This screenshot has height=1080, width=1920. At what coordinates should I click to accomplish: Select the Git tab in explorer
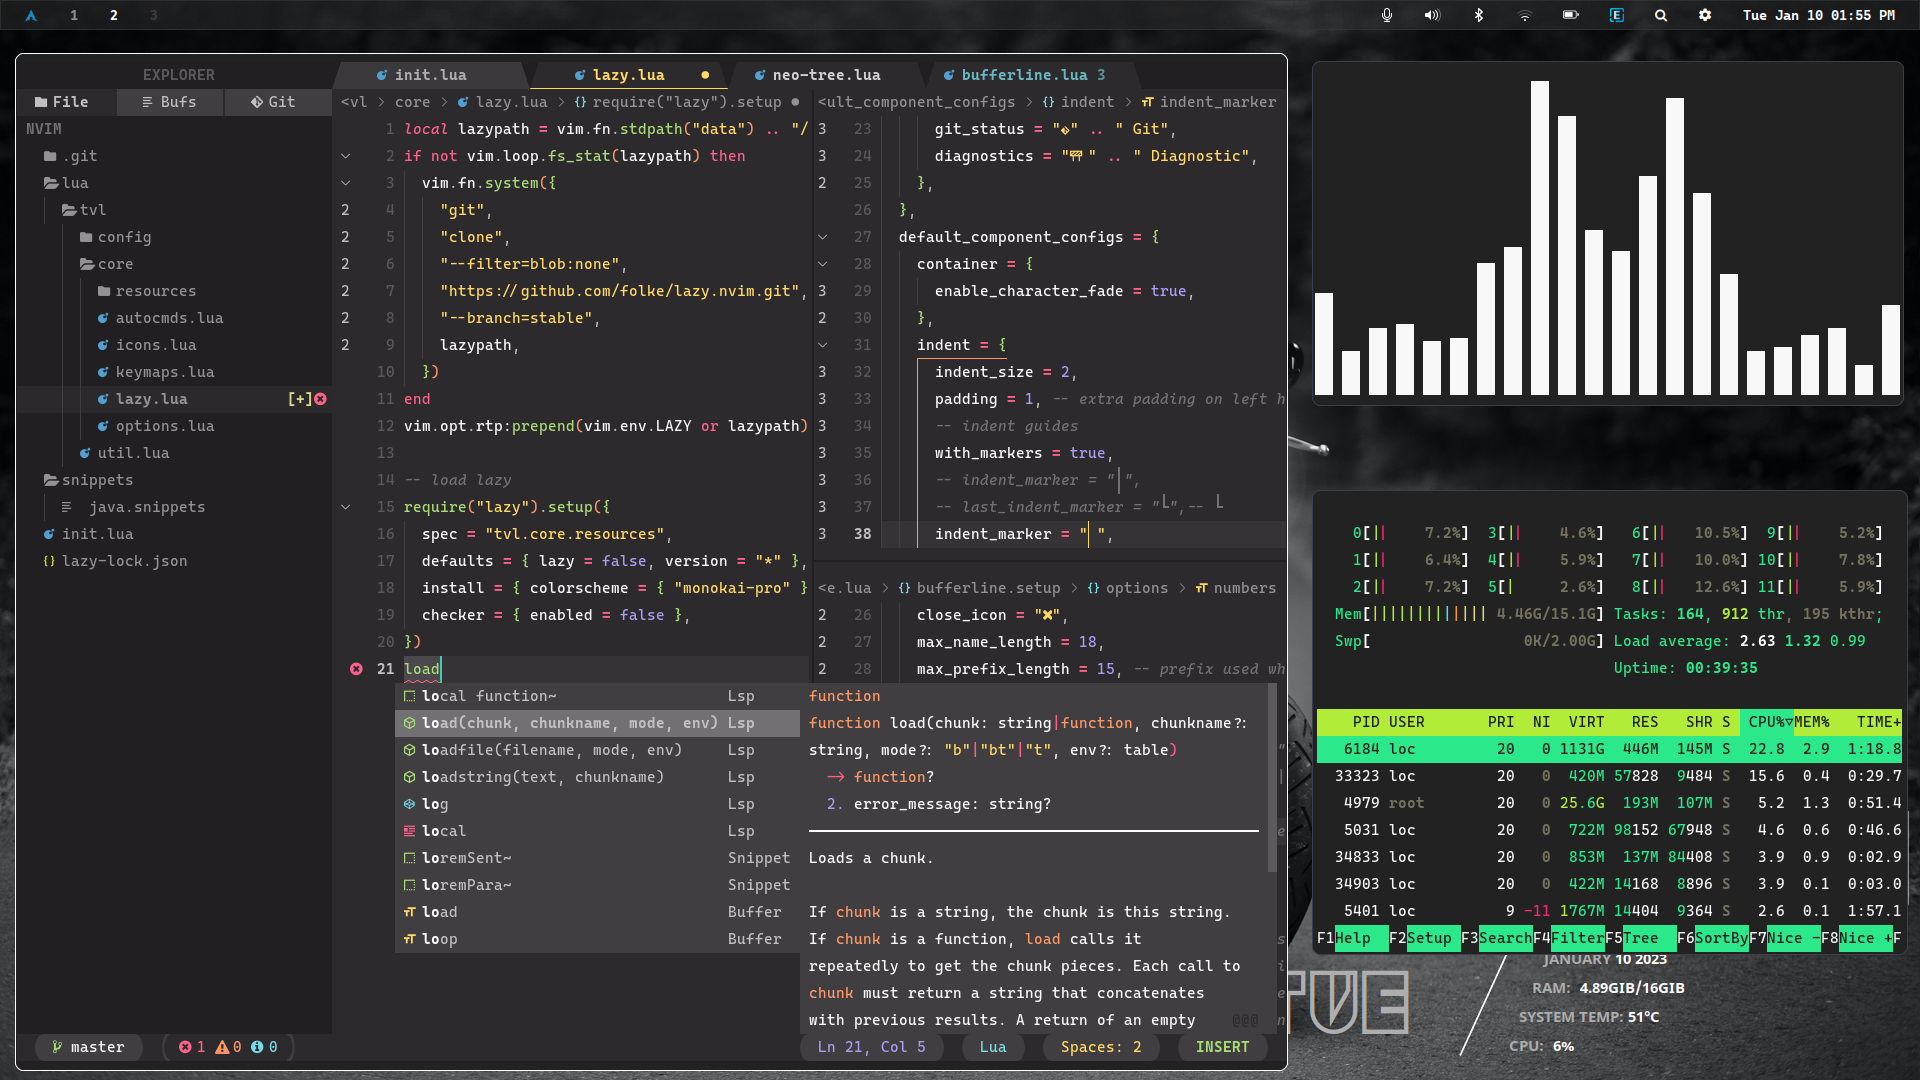pyautogui.click(x=276, y=102)
